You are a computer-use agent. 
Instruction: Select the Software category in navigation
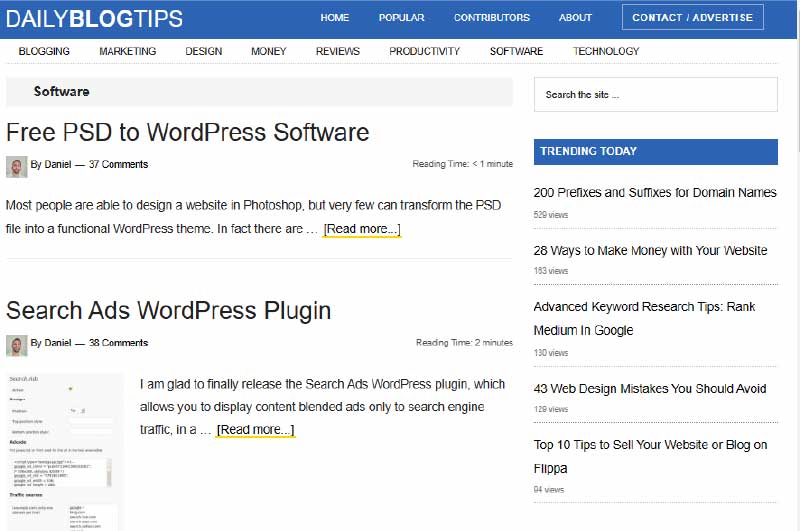click(x=516, y=51)
